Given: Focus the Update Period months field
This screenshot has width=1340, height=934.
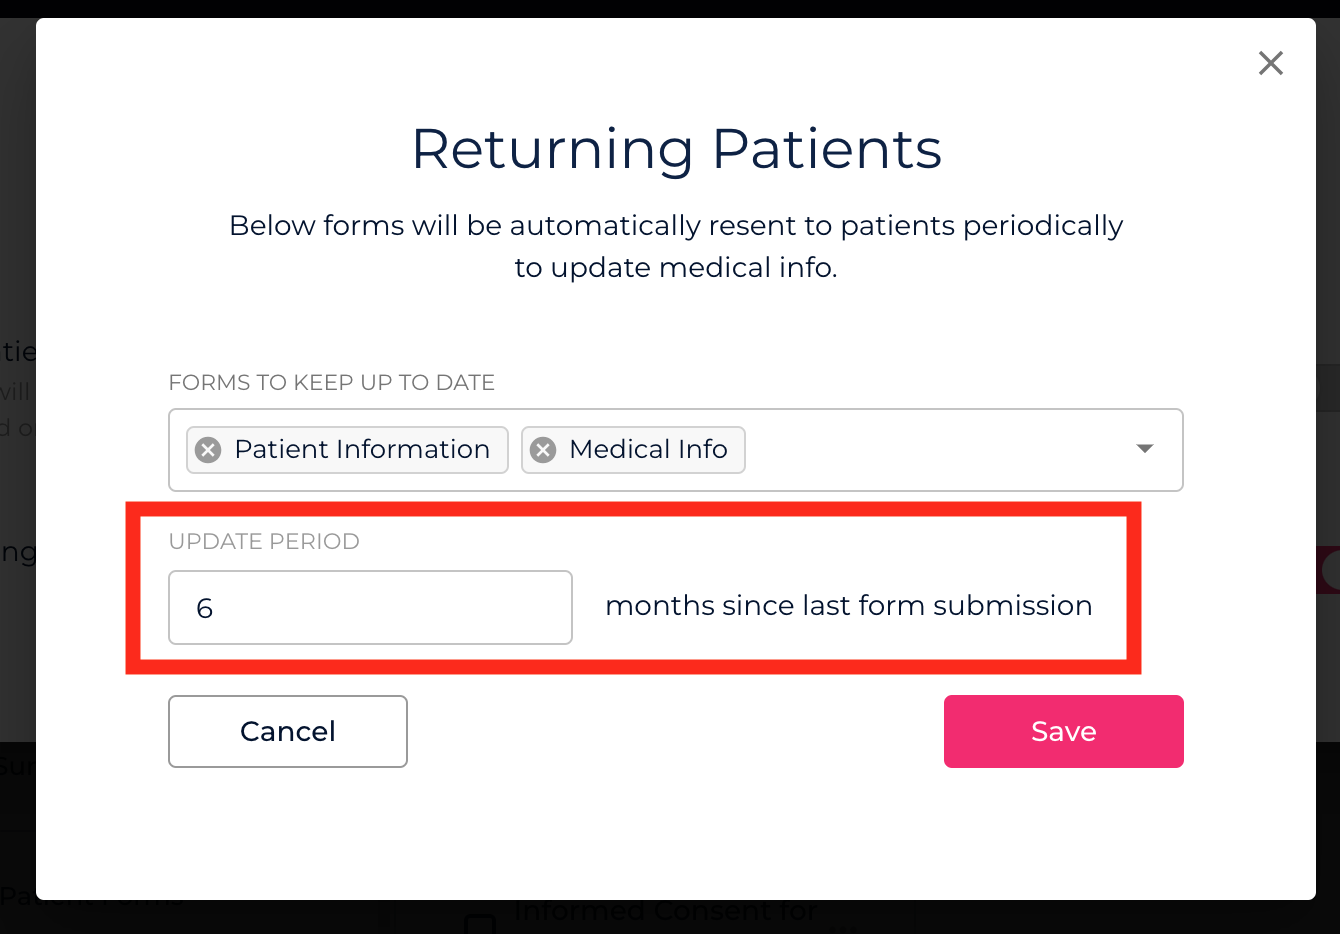Looking at the screenshot, I should tap(370, 607).
